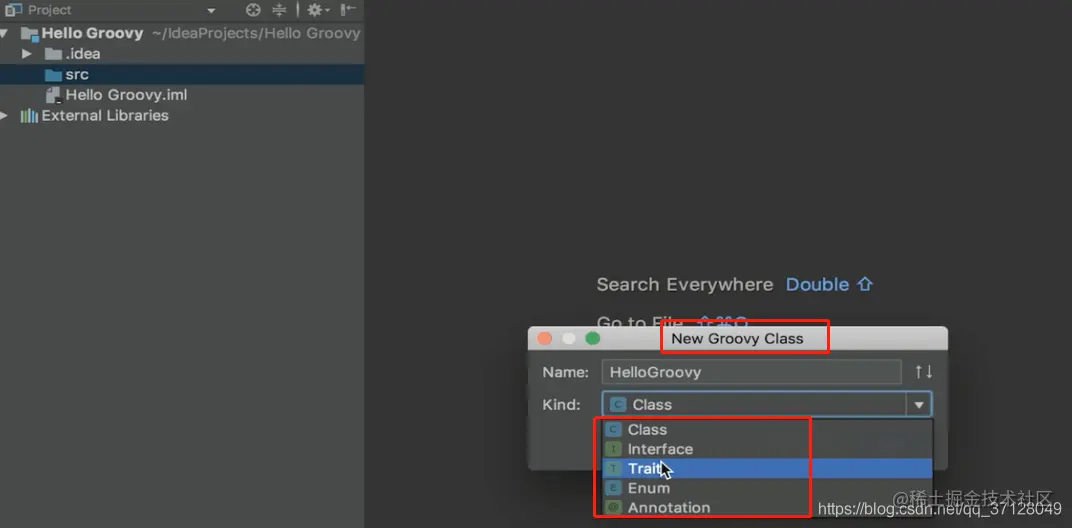Viewport: 1072px width, 528px height.
Task: Expand the External Libraries node arrow
Action: coord(4,115)
